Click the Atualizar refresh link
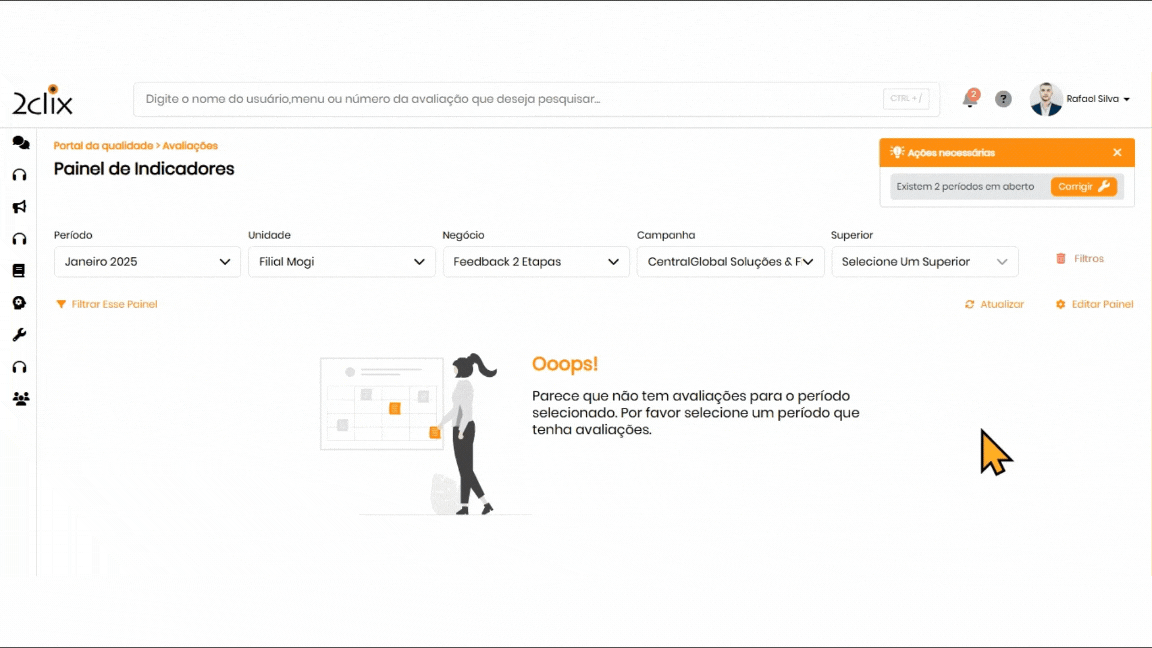Screen dimensions: 1152x648 pos(994,304)
